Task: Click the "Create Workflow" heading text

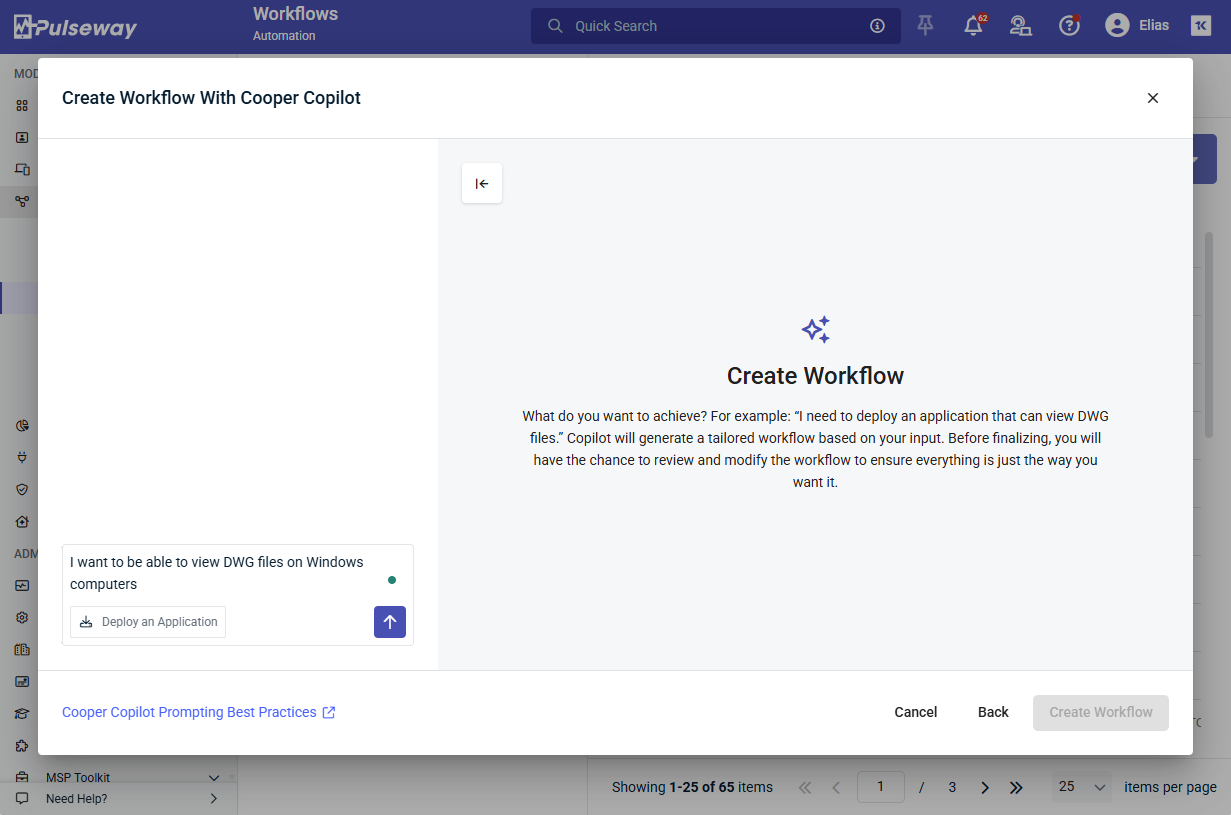Action: click(815, 376)
